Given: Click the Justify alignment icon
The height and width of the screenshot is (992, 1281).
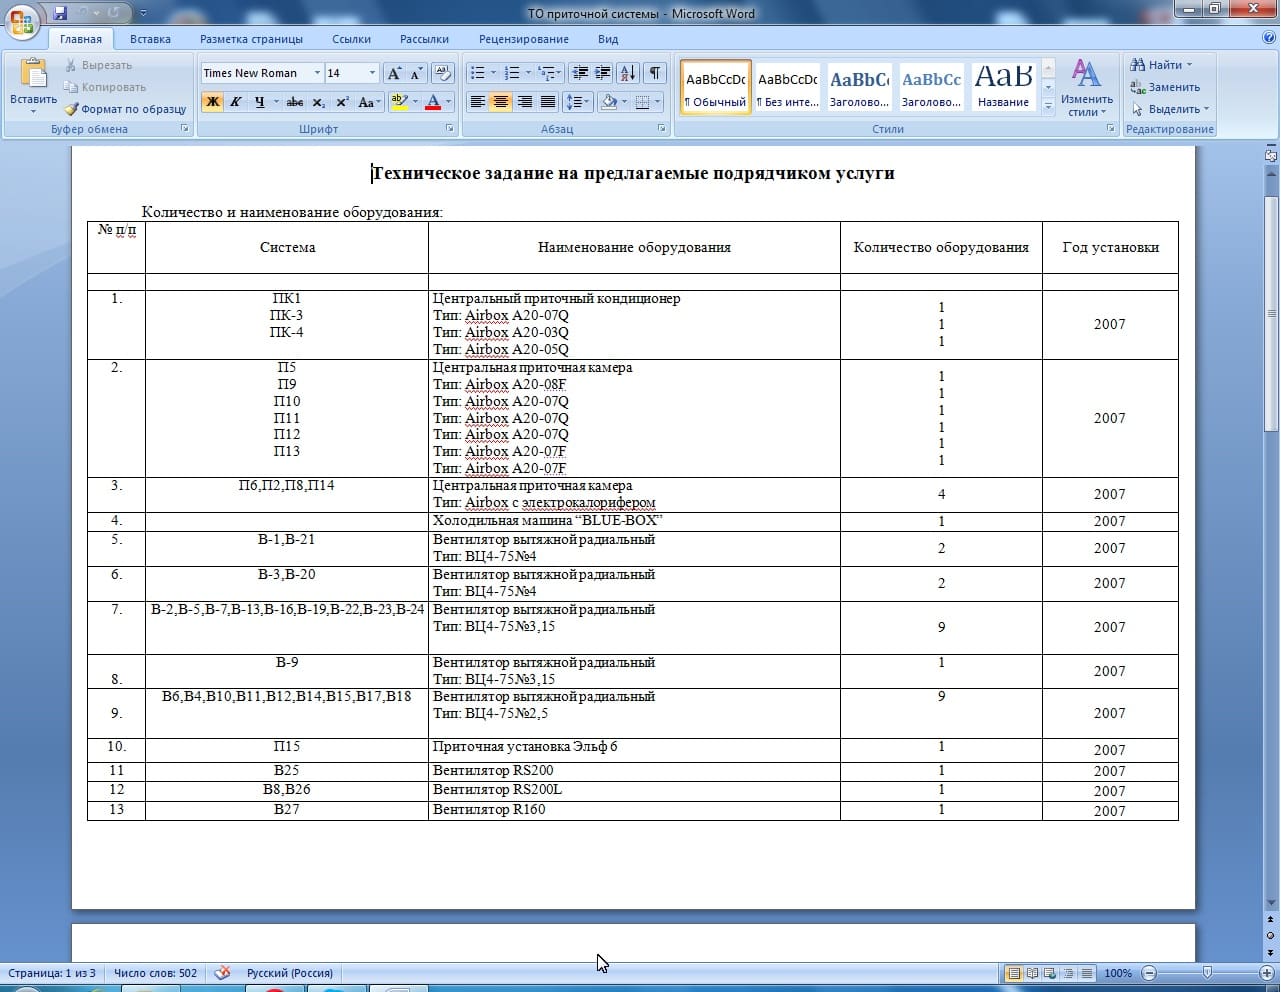Looking at the screenshot, I should (x=548, y=102).
